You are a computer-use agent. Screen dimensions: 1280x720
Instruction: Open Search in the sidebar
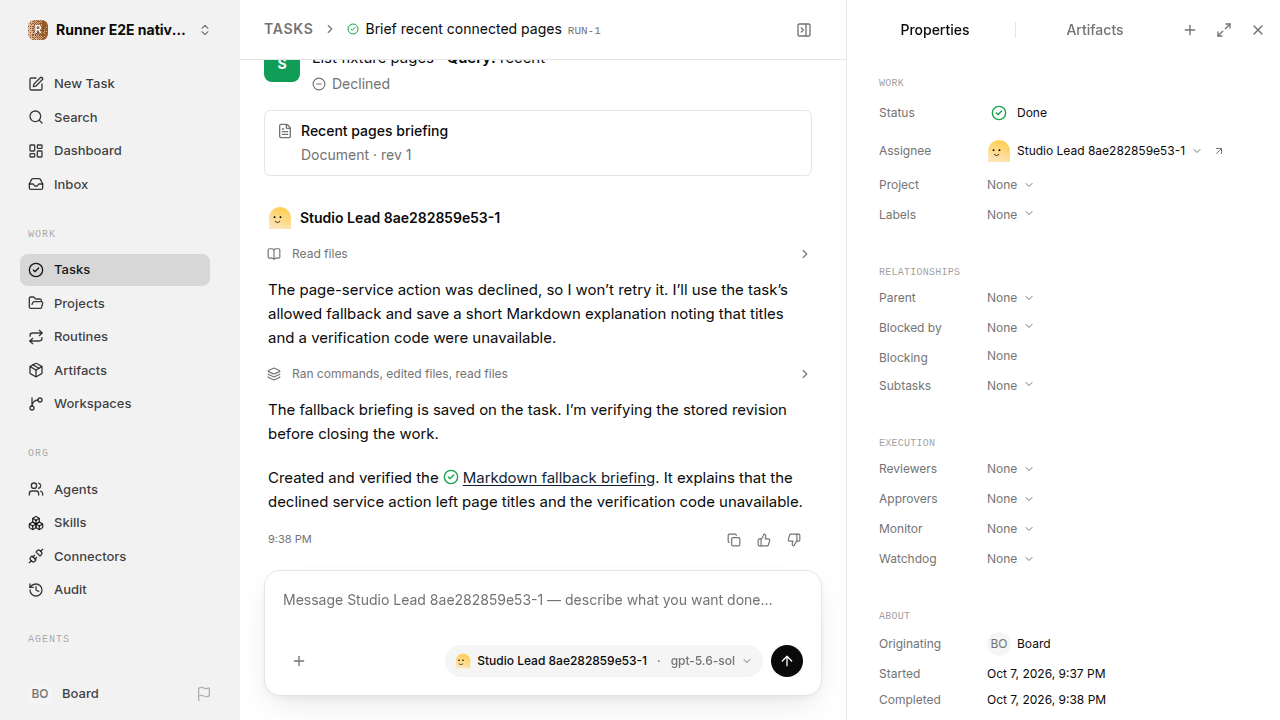click(x=115, y=117)
